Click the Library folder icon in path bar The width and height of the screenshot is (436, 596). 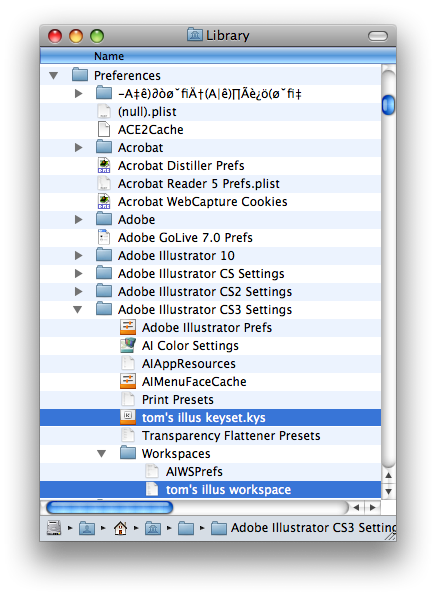click(153, 528)
